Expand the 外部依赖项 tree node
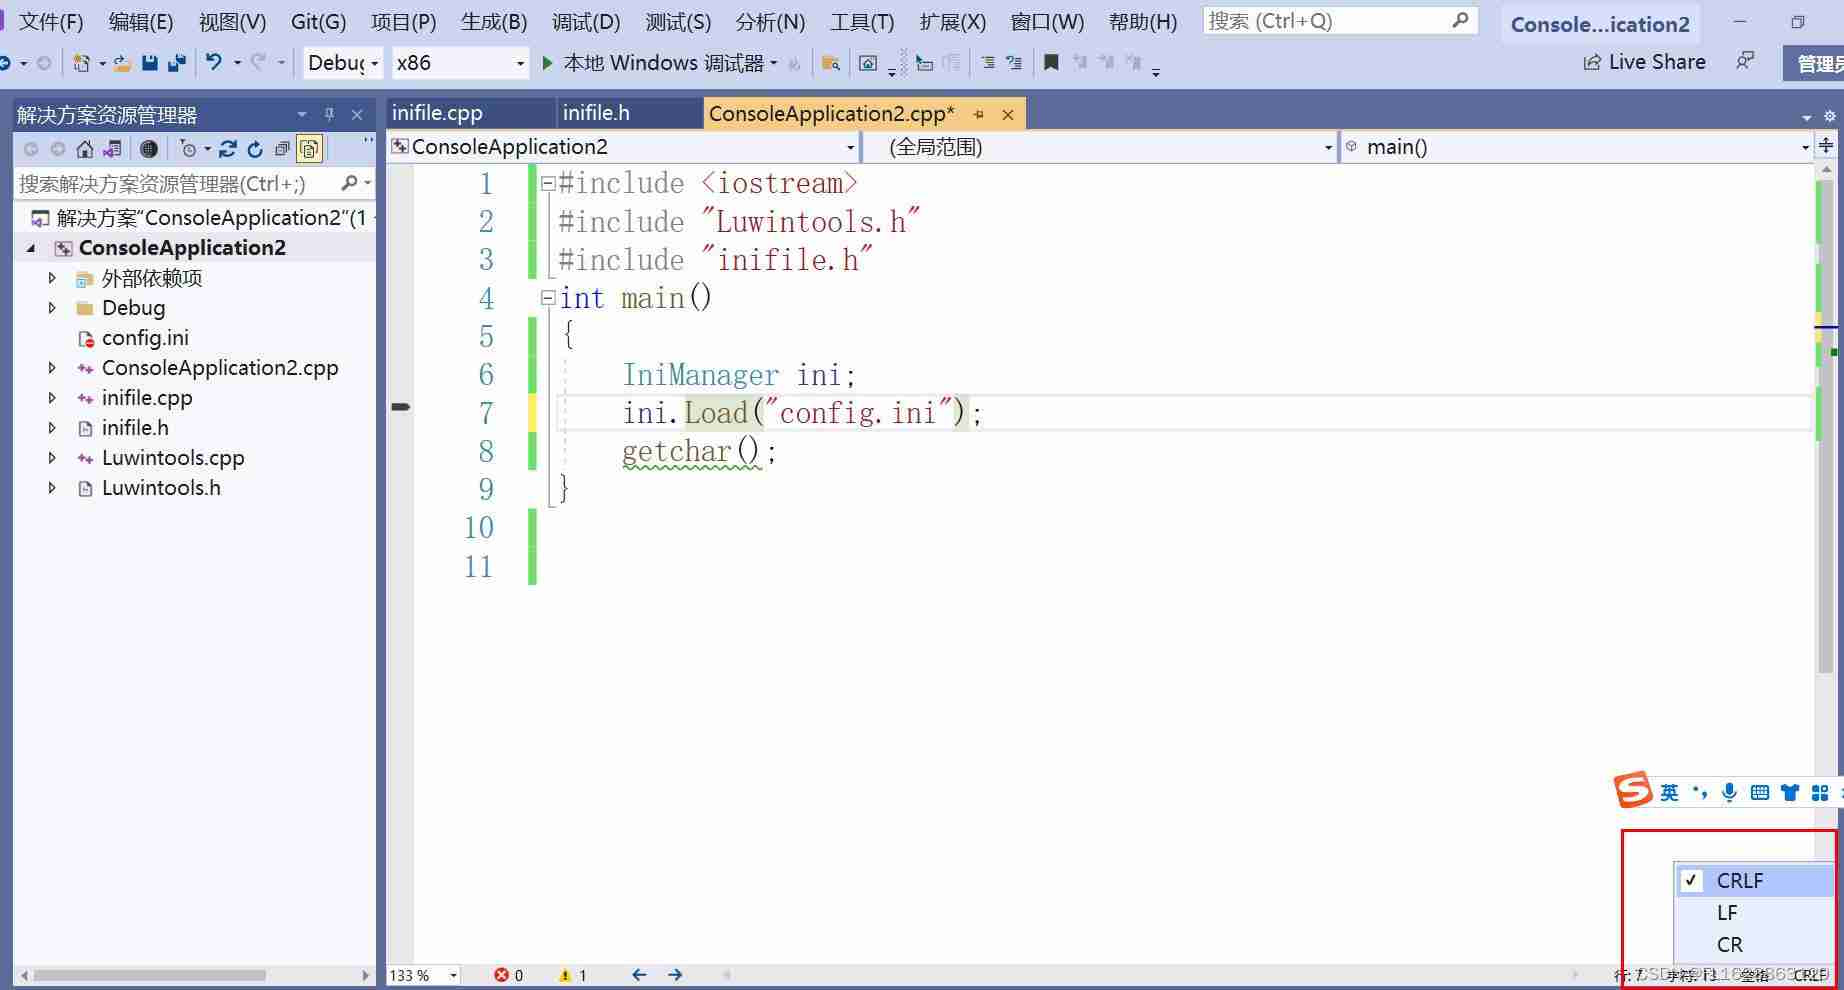1844x990 pixels. click(52, 278)
